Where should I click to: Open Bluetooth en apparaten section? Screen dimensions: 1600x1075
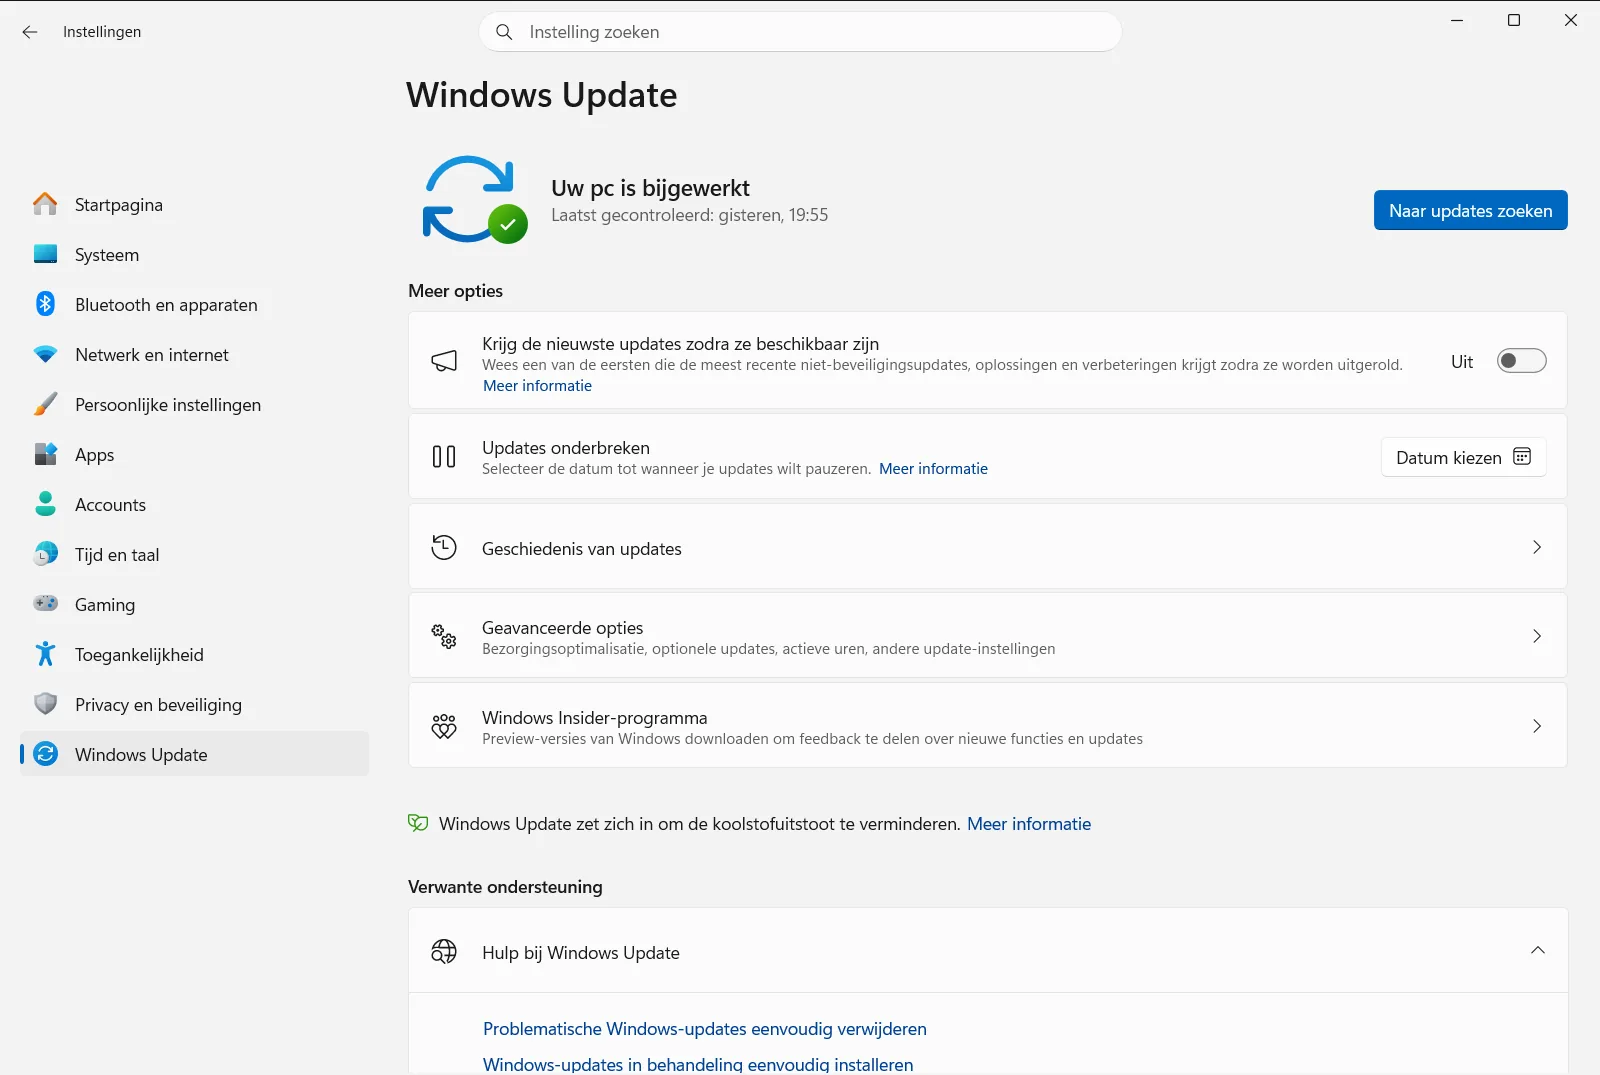tap(195, 304)
